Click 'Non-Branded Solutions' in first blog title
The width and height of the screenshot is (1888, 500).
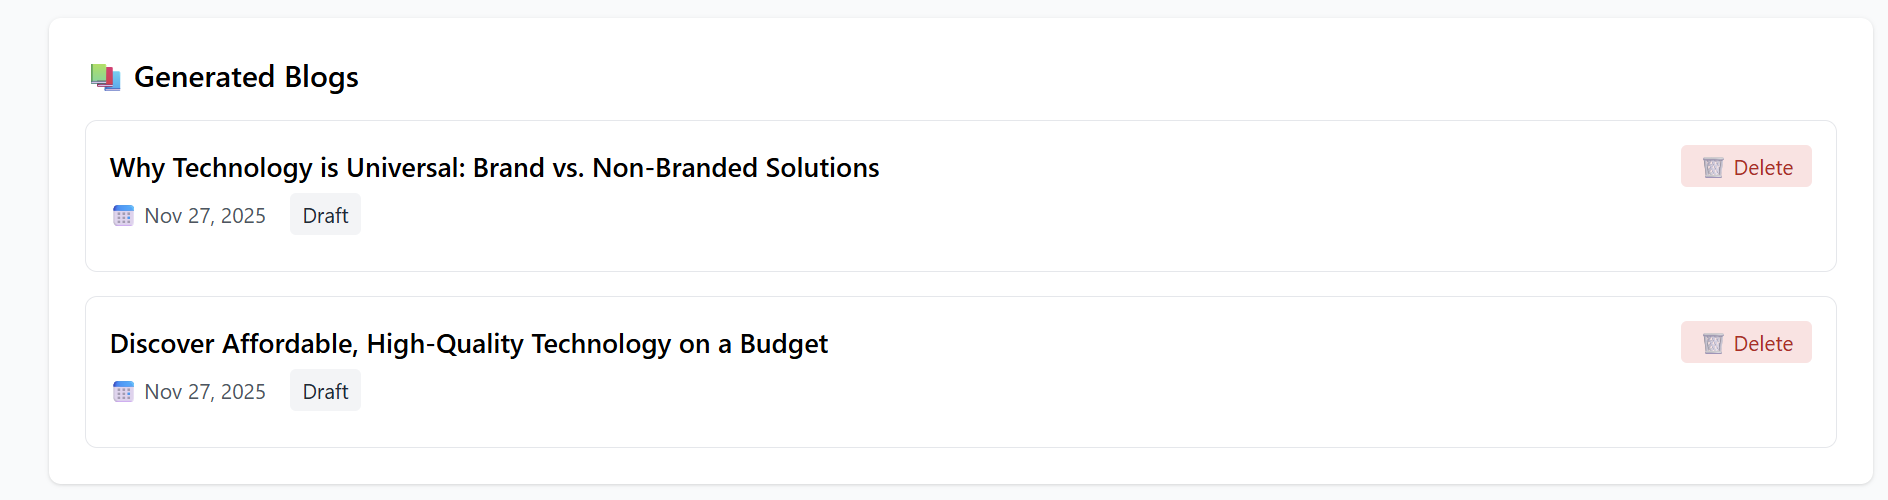point(735,167)
